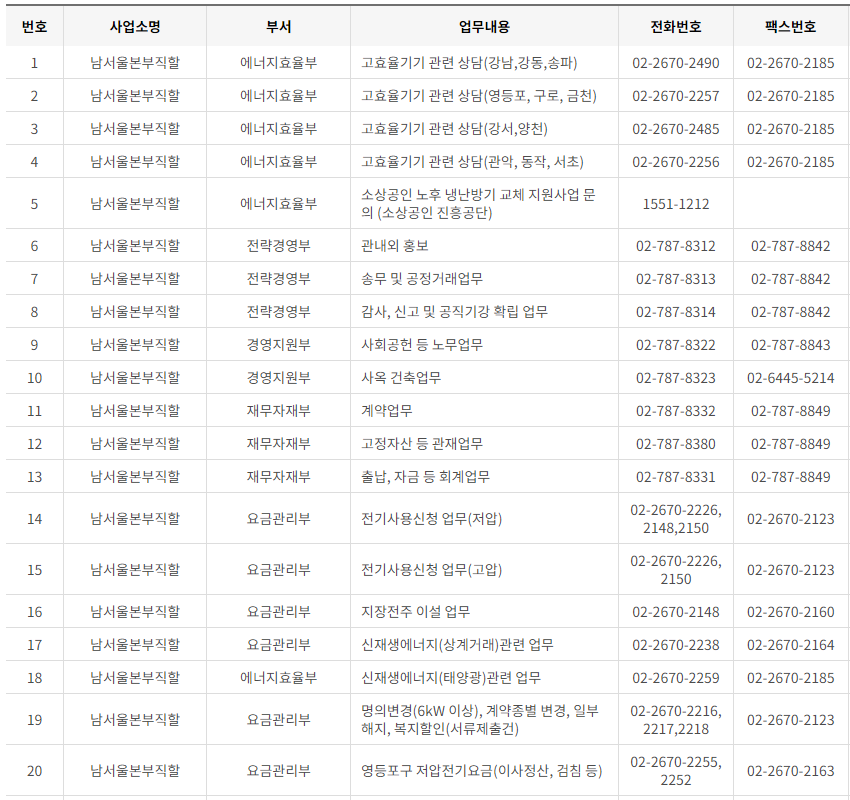The width and height of the screenshot is (850, 800).
Task: Click the 재무자재부 cell in row 11
Action: coord(276,410)
